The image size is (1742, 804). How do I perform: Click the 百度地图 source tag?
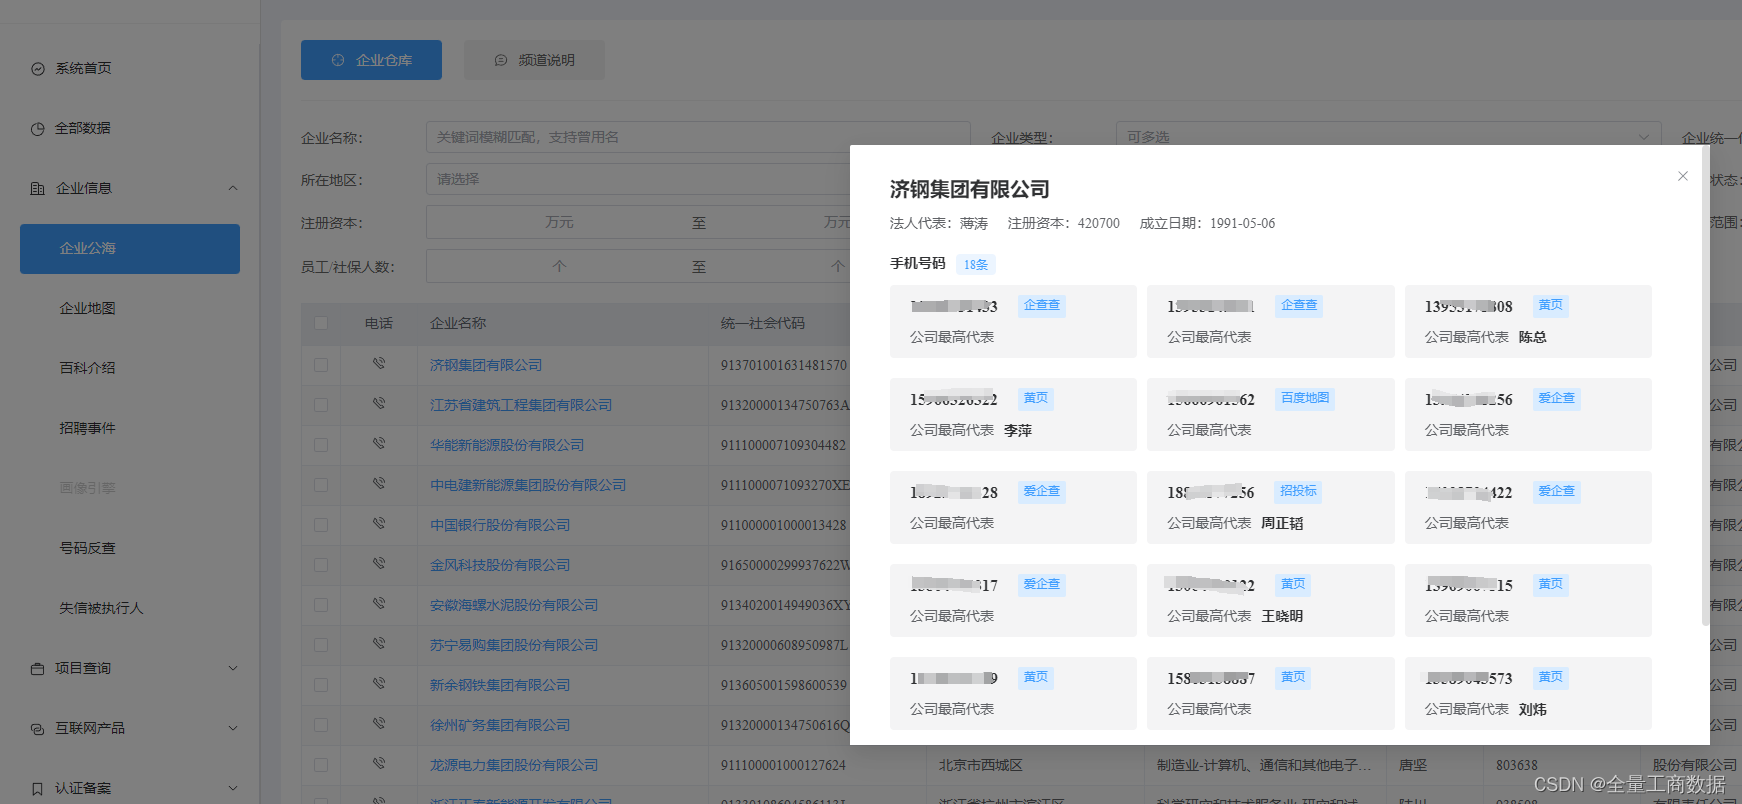[1305, 398]
